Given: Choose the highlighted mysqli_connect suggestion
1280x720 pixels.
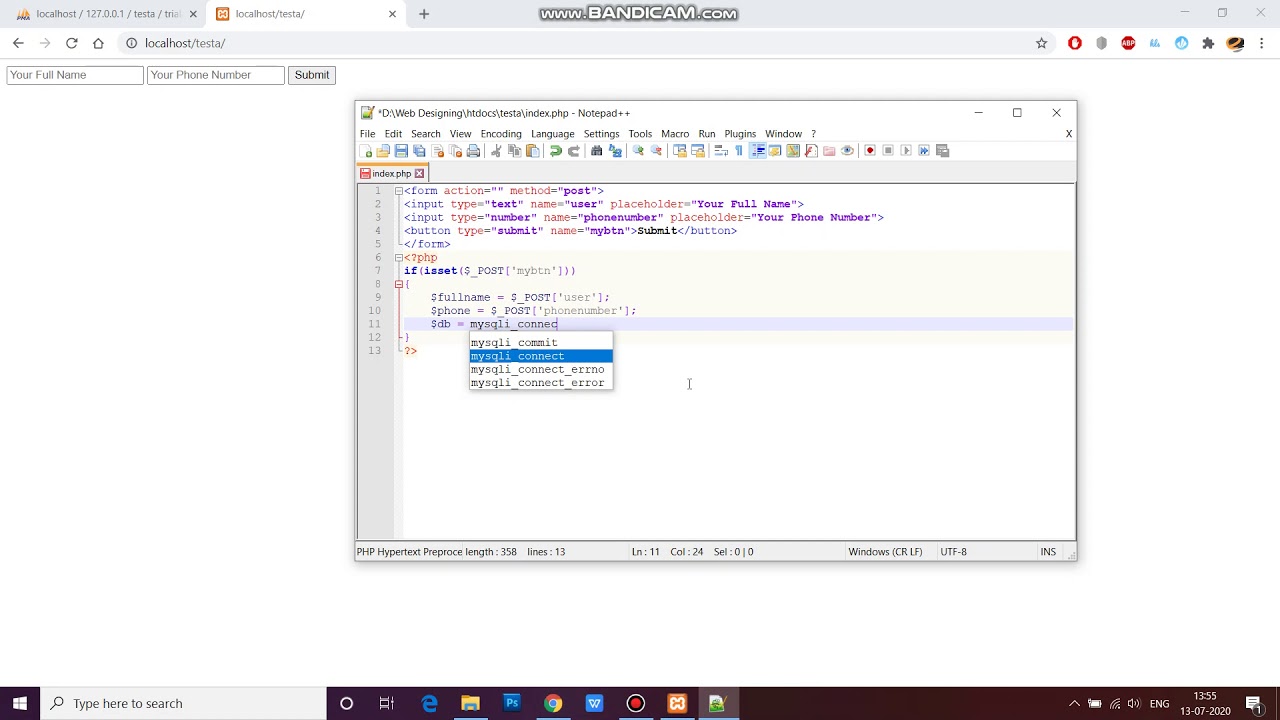Looking at the screenshot, I should click(540, 356).
